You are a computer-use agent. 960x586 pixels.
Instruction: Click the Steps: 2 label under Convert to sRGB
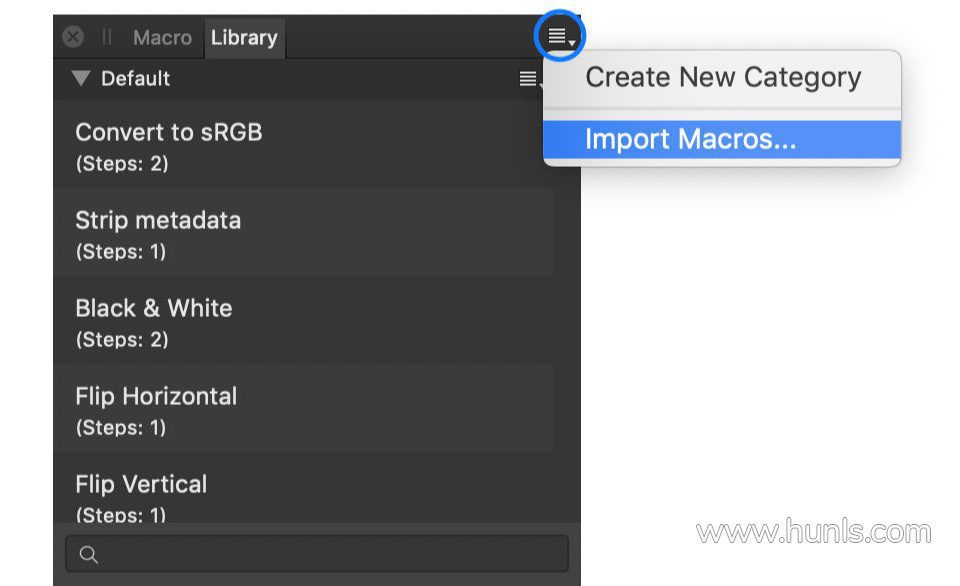pyautogui.click(x=121, y=164)
